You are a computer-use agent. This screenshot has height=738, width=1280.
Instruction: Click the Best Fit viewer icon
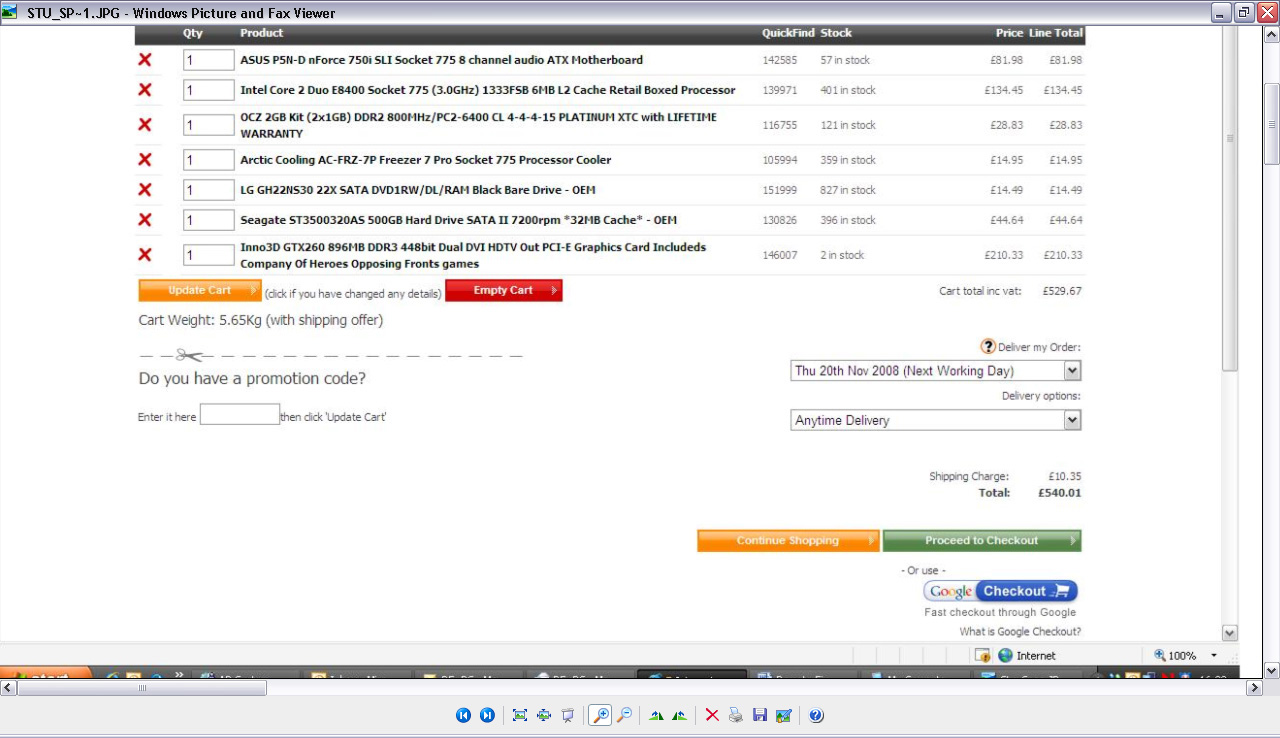(520, 715)
